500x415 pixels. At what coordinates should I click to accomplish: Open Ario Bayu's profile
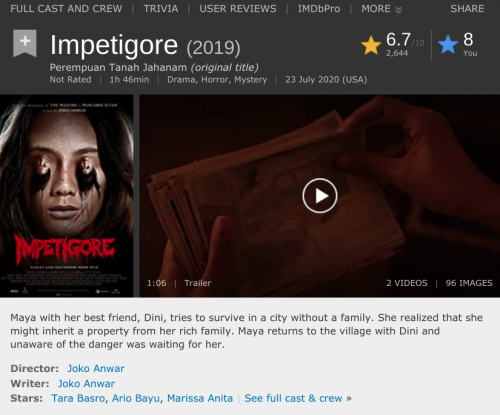click(x=136, y=398)
